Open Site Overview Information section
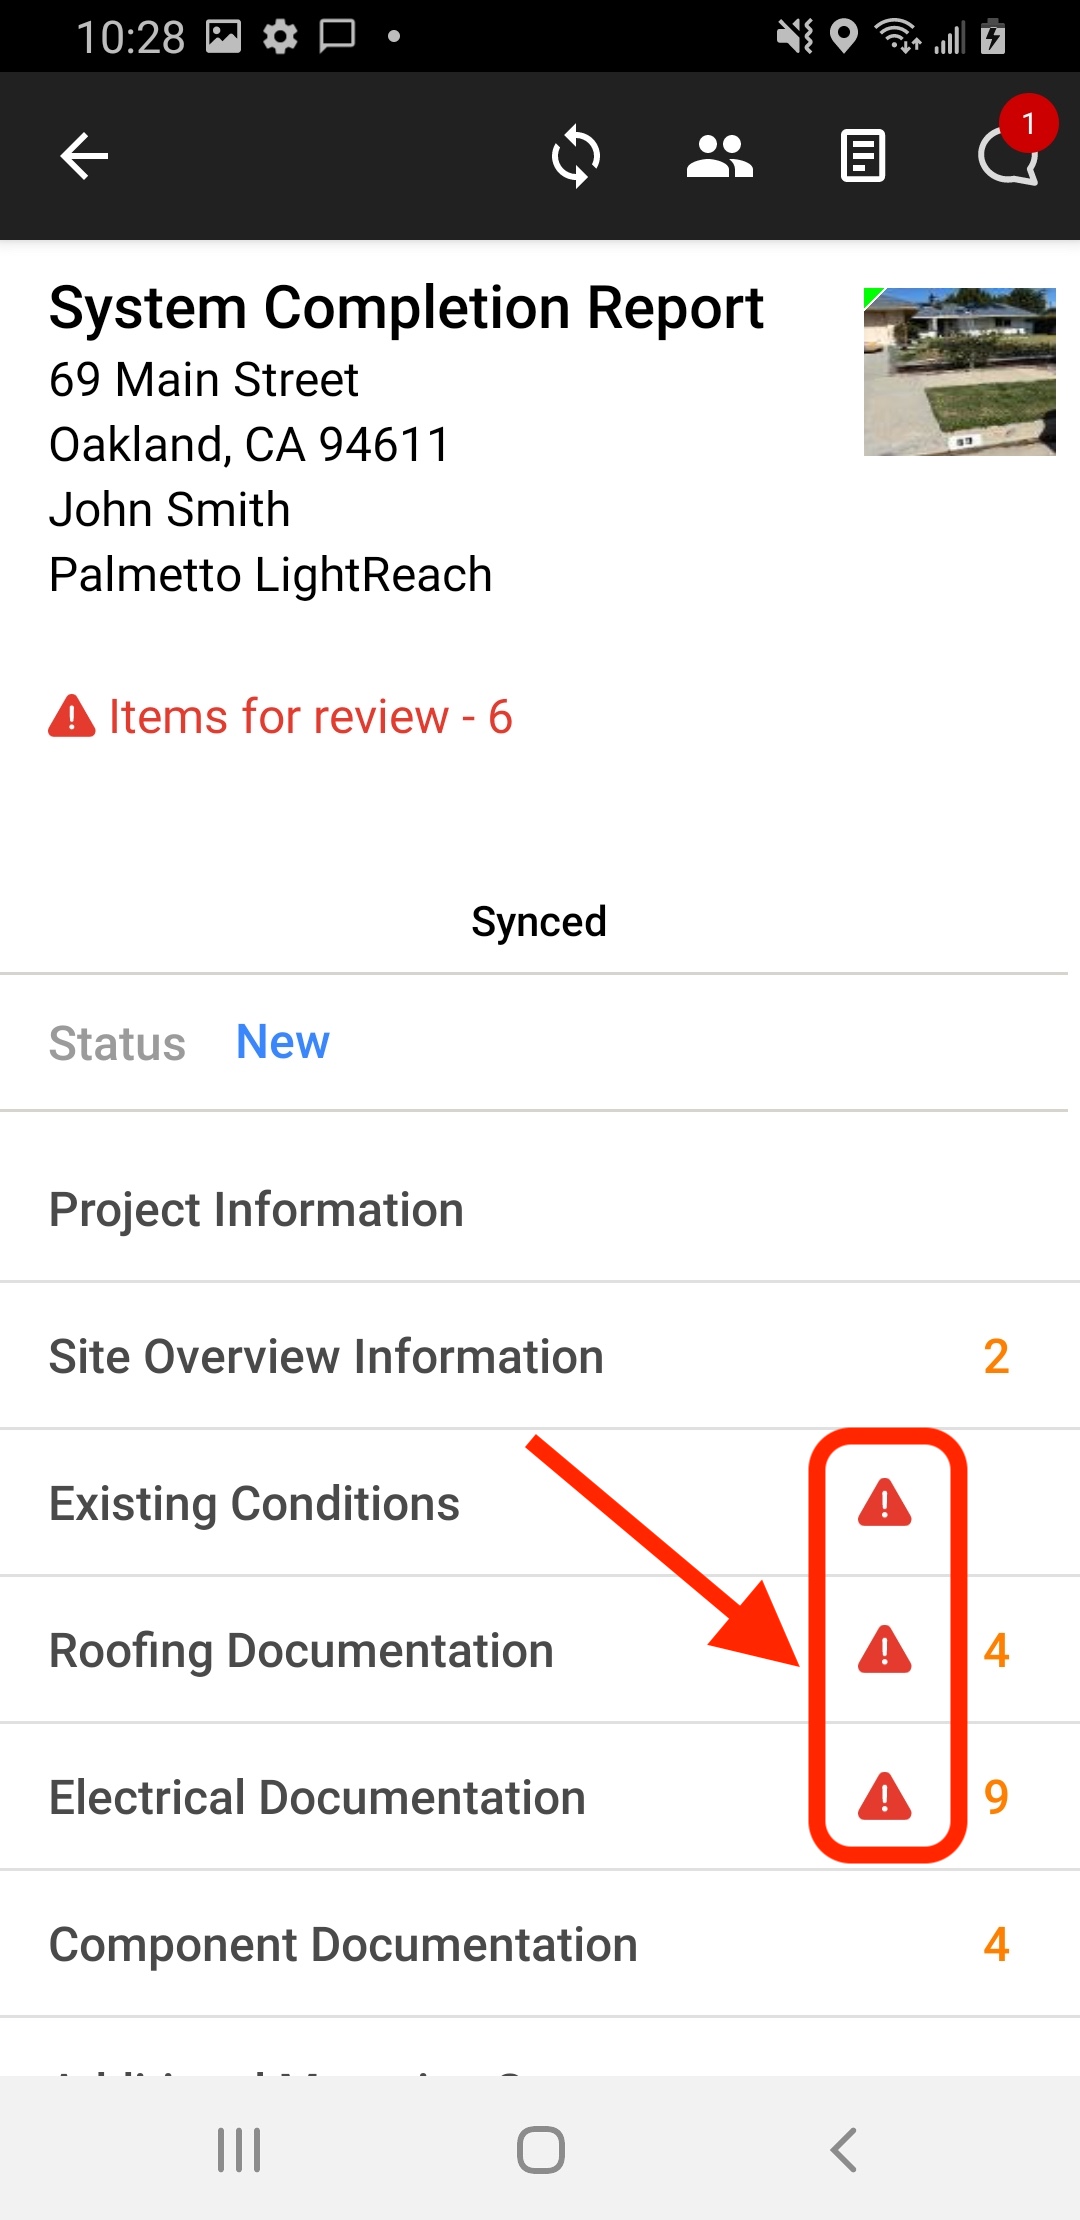The image size is (1080, 2220). pyautogui.click(x=326, y=1357)
